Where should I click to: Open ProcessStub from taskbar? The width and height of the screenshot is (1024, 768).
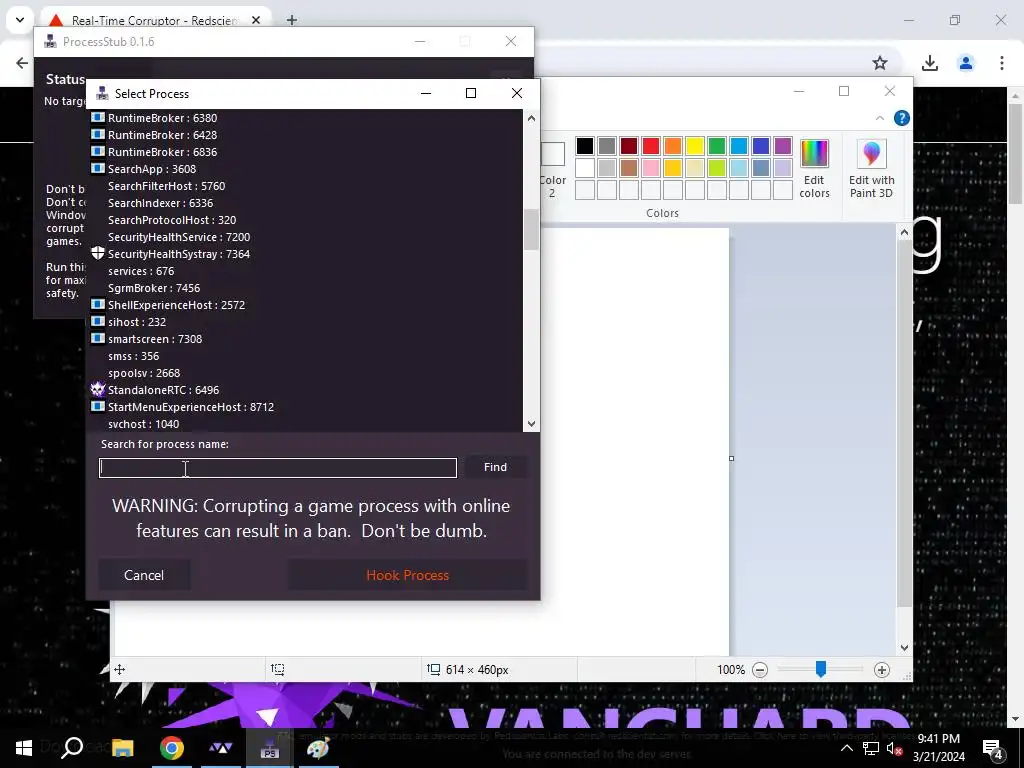pyautogui.click(x=270, y=748)
